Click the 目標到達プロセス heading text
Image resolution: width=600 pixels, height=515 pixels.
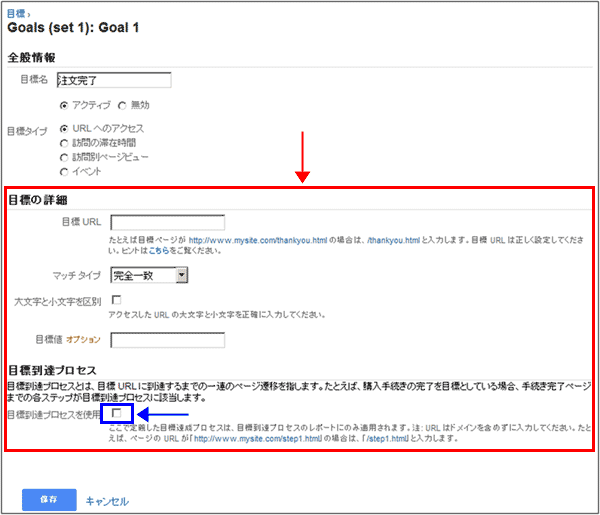click(x=52, y=370)
